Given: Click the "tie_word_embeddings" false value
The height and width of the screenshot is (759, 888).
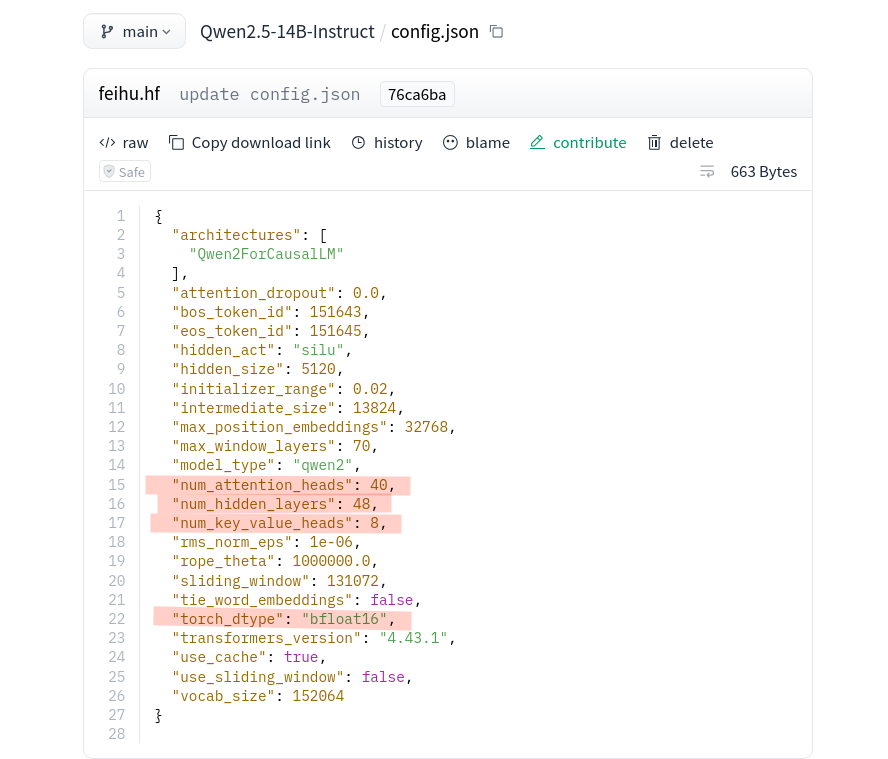Looking at the screenshot, I should [391, 600].
